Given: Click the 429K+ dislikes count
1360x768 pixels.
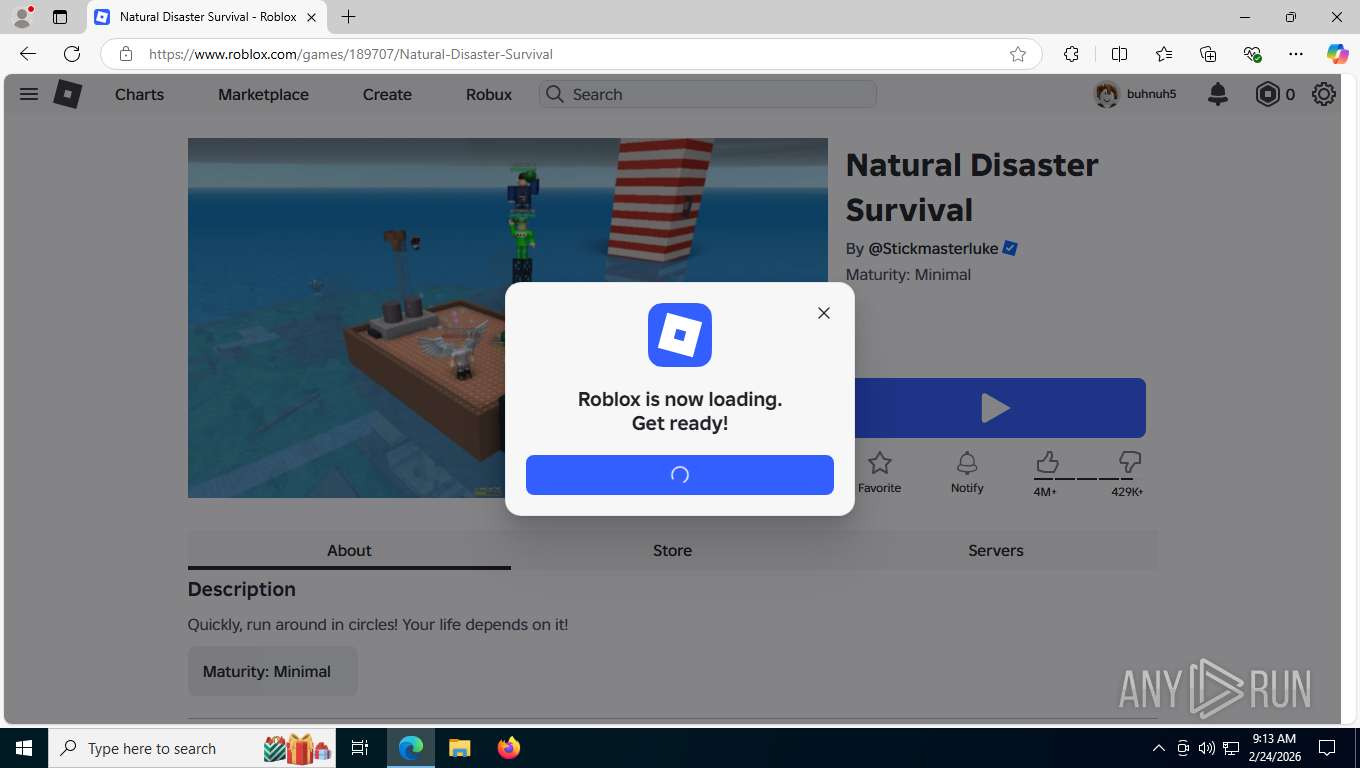Looking at the screenshot, I should pyautogui.click(x=1127, y=492).
